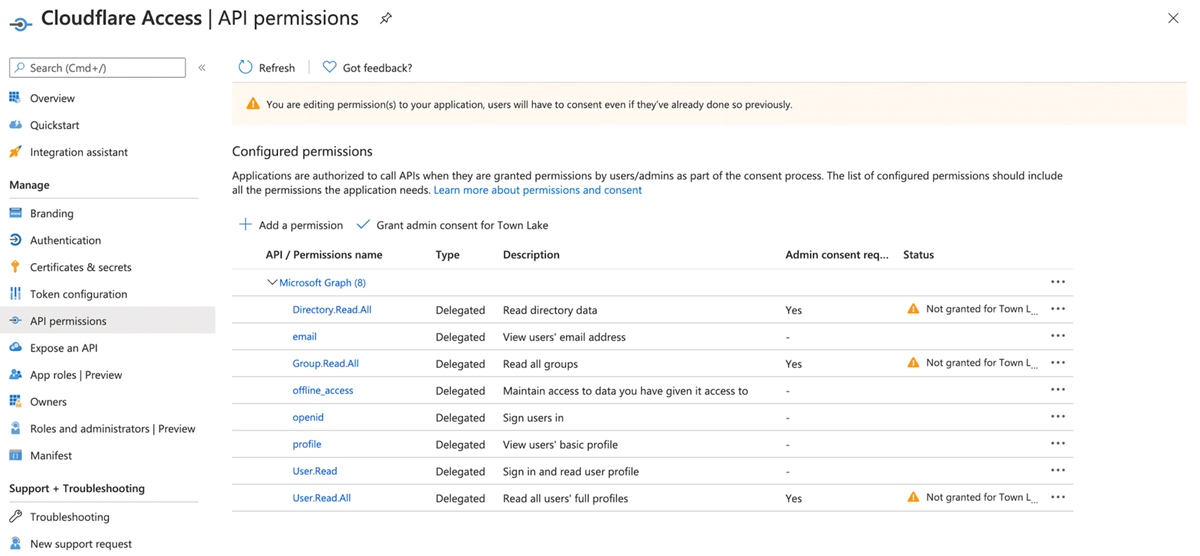Collapse the Microsoft Graph permissions group
Screen dimensions: 1200x556
272,283
